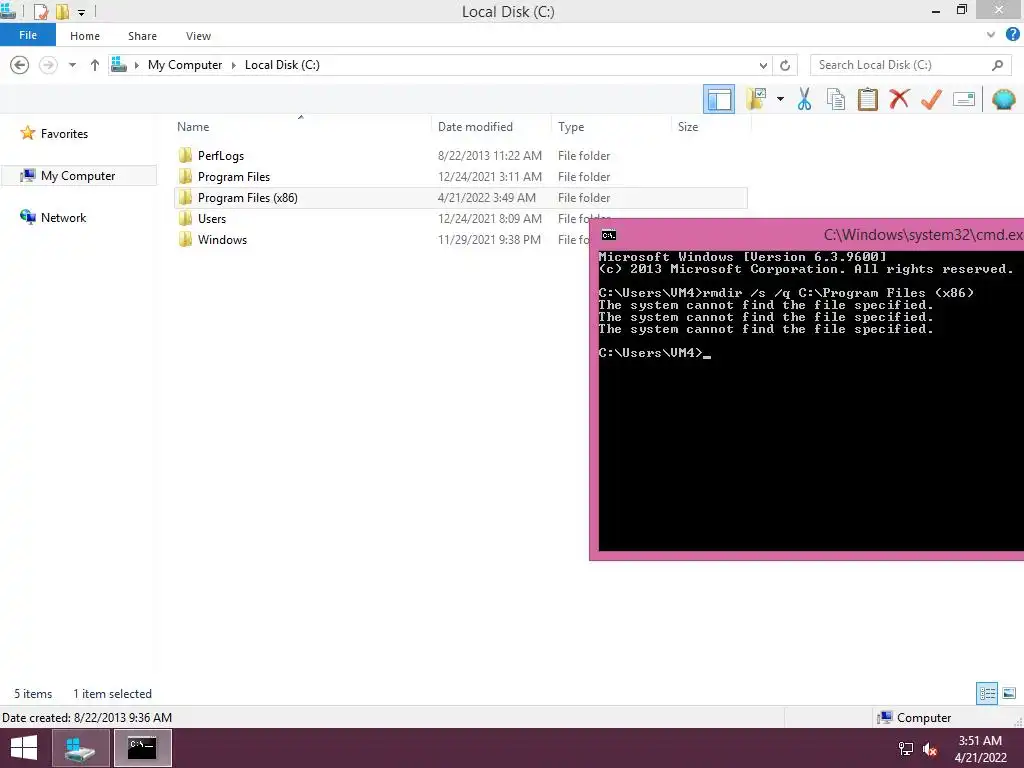This screenshot has width=1024, height=768.
Task: Open the Share ribbon tab
Action: 142,36
